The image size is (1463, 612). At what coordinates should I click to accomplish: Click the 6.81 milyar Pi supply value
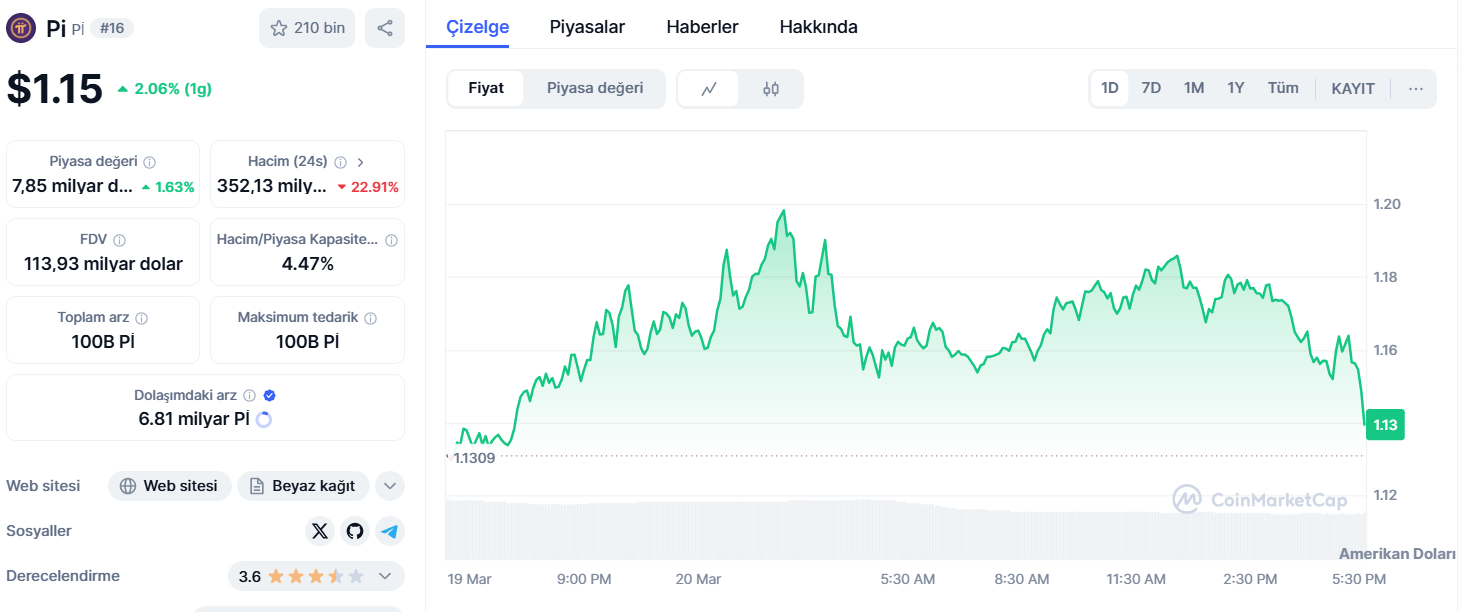tap(194, 419)
